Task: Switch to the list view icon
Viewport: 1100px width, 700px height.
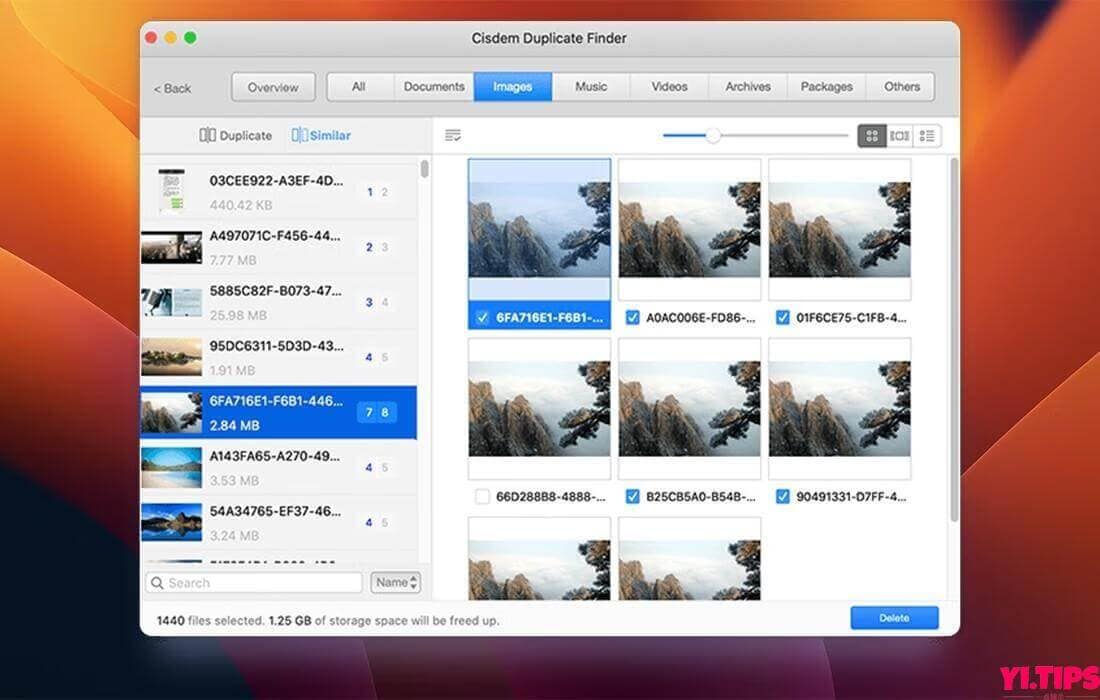Action: point(927,135)
